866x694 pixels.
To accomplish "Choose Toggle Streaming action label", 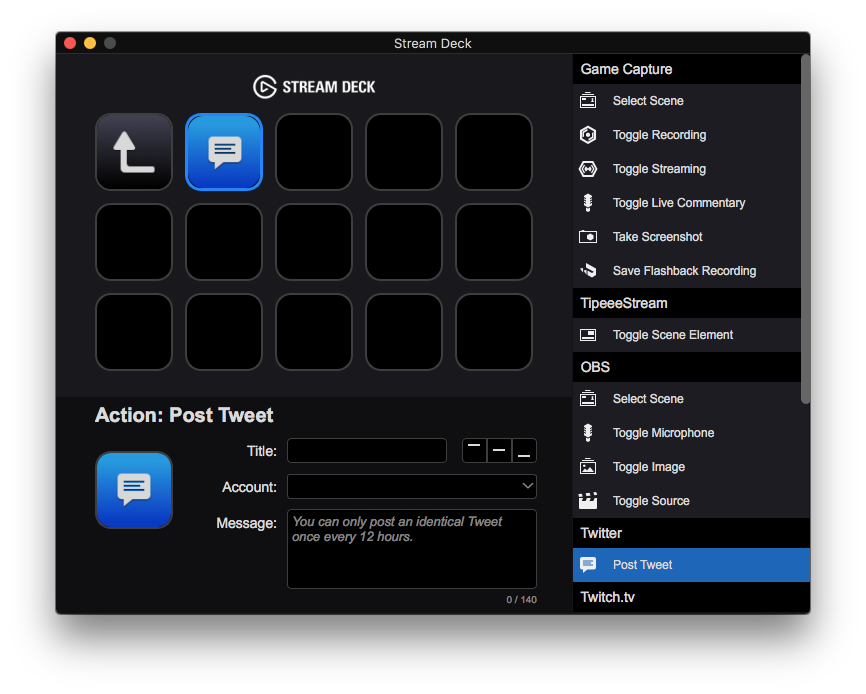I will 659,169.
